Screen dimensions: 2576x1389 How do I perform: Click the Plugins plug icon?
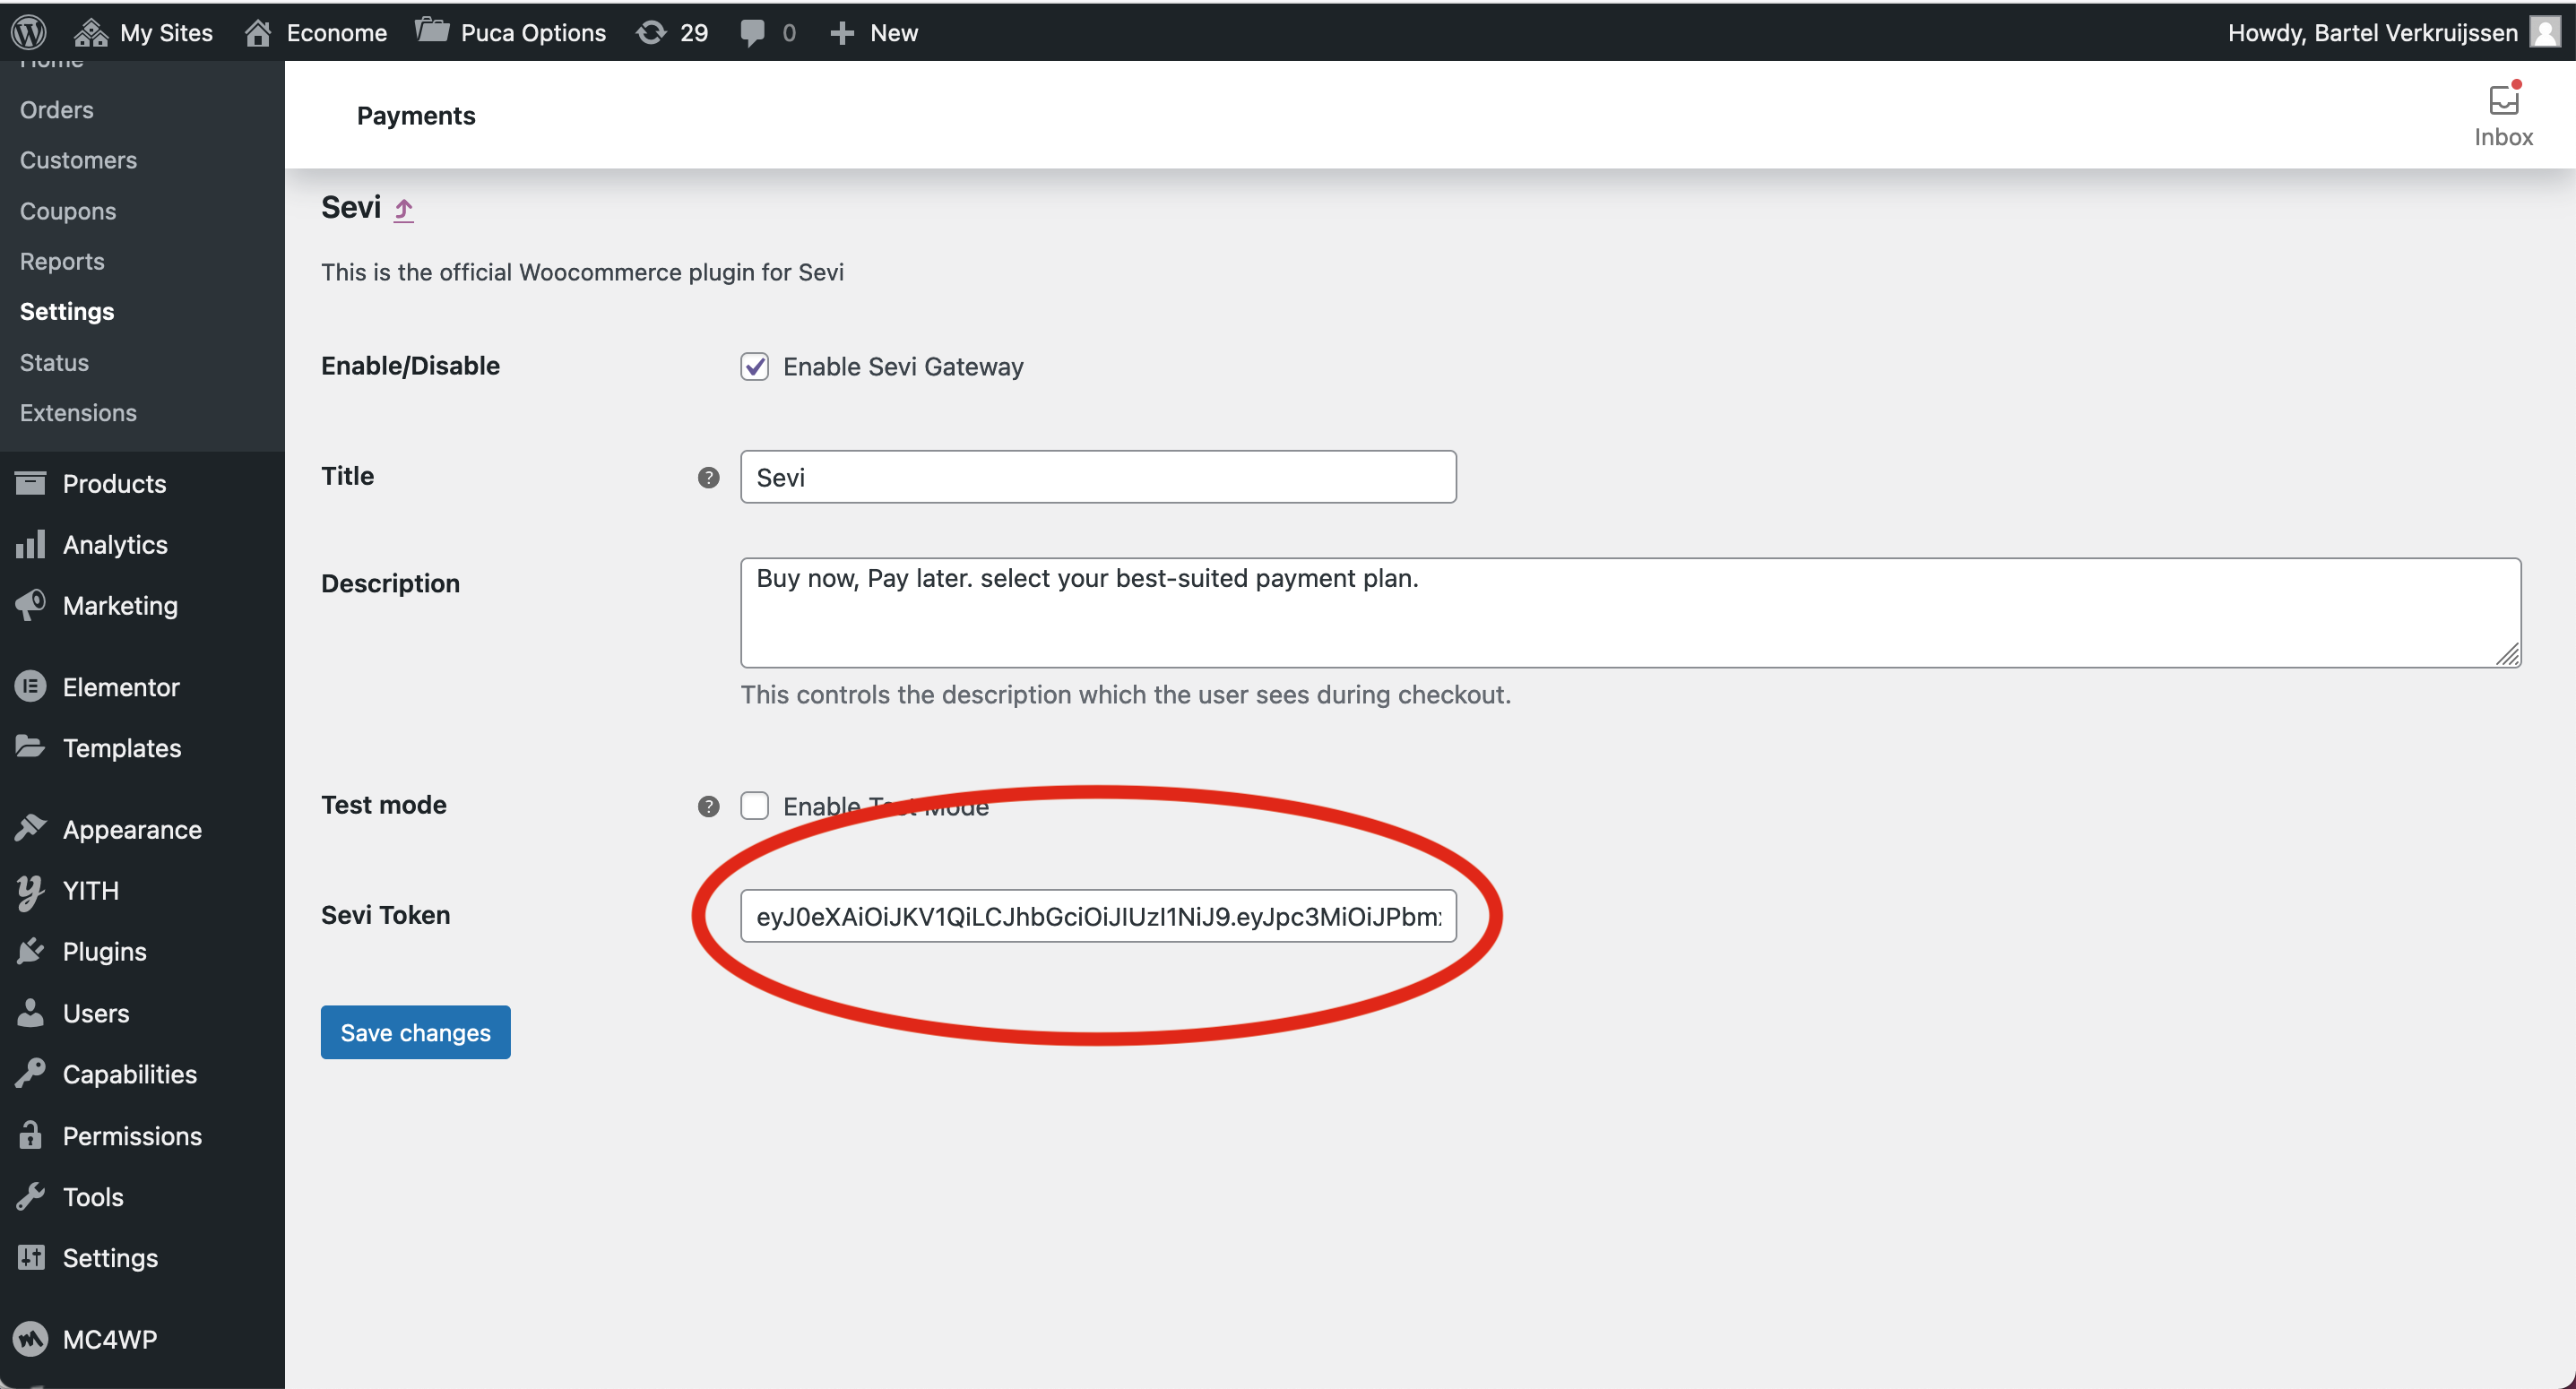[30, 951]
